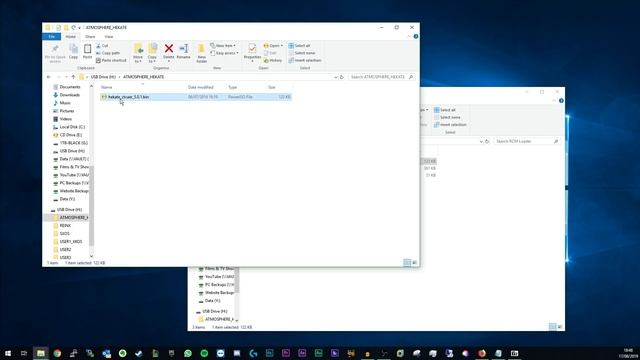Switch to Details view in RCM Loader window
Screen dimensions: 640x360
pos(552,327)
